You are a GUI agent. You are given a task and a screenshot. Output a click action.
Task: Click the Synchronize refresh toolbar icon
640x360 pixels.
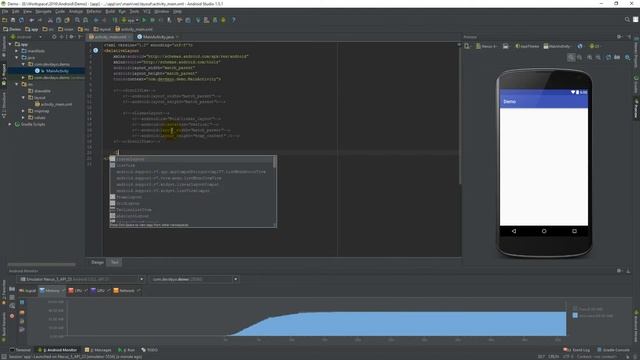[x=21, y=20]
